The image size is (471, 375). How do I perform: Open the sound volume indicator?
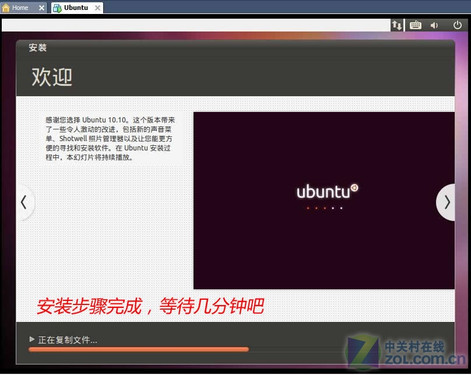[434, 25]
